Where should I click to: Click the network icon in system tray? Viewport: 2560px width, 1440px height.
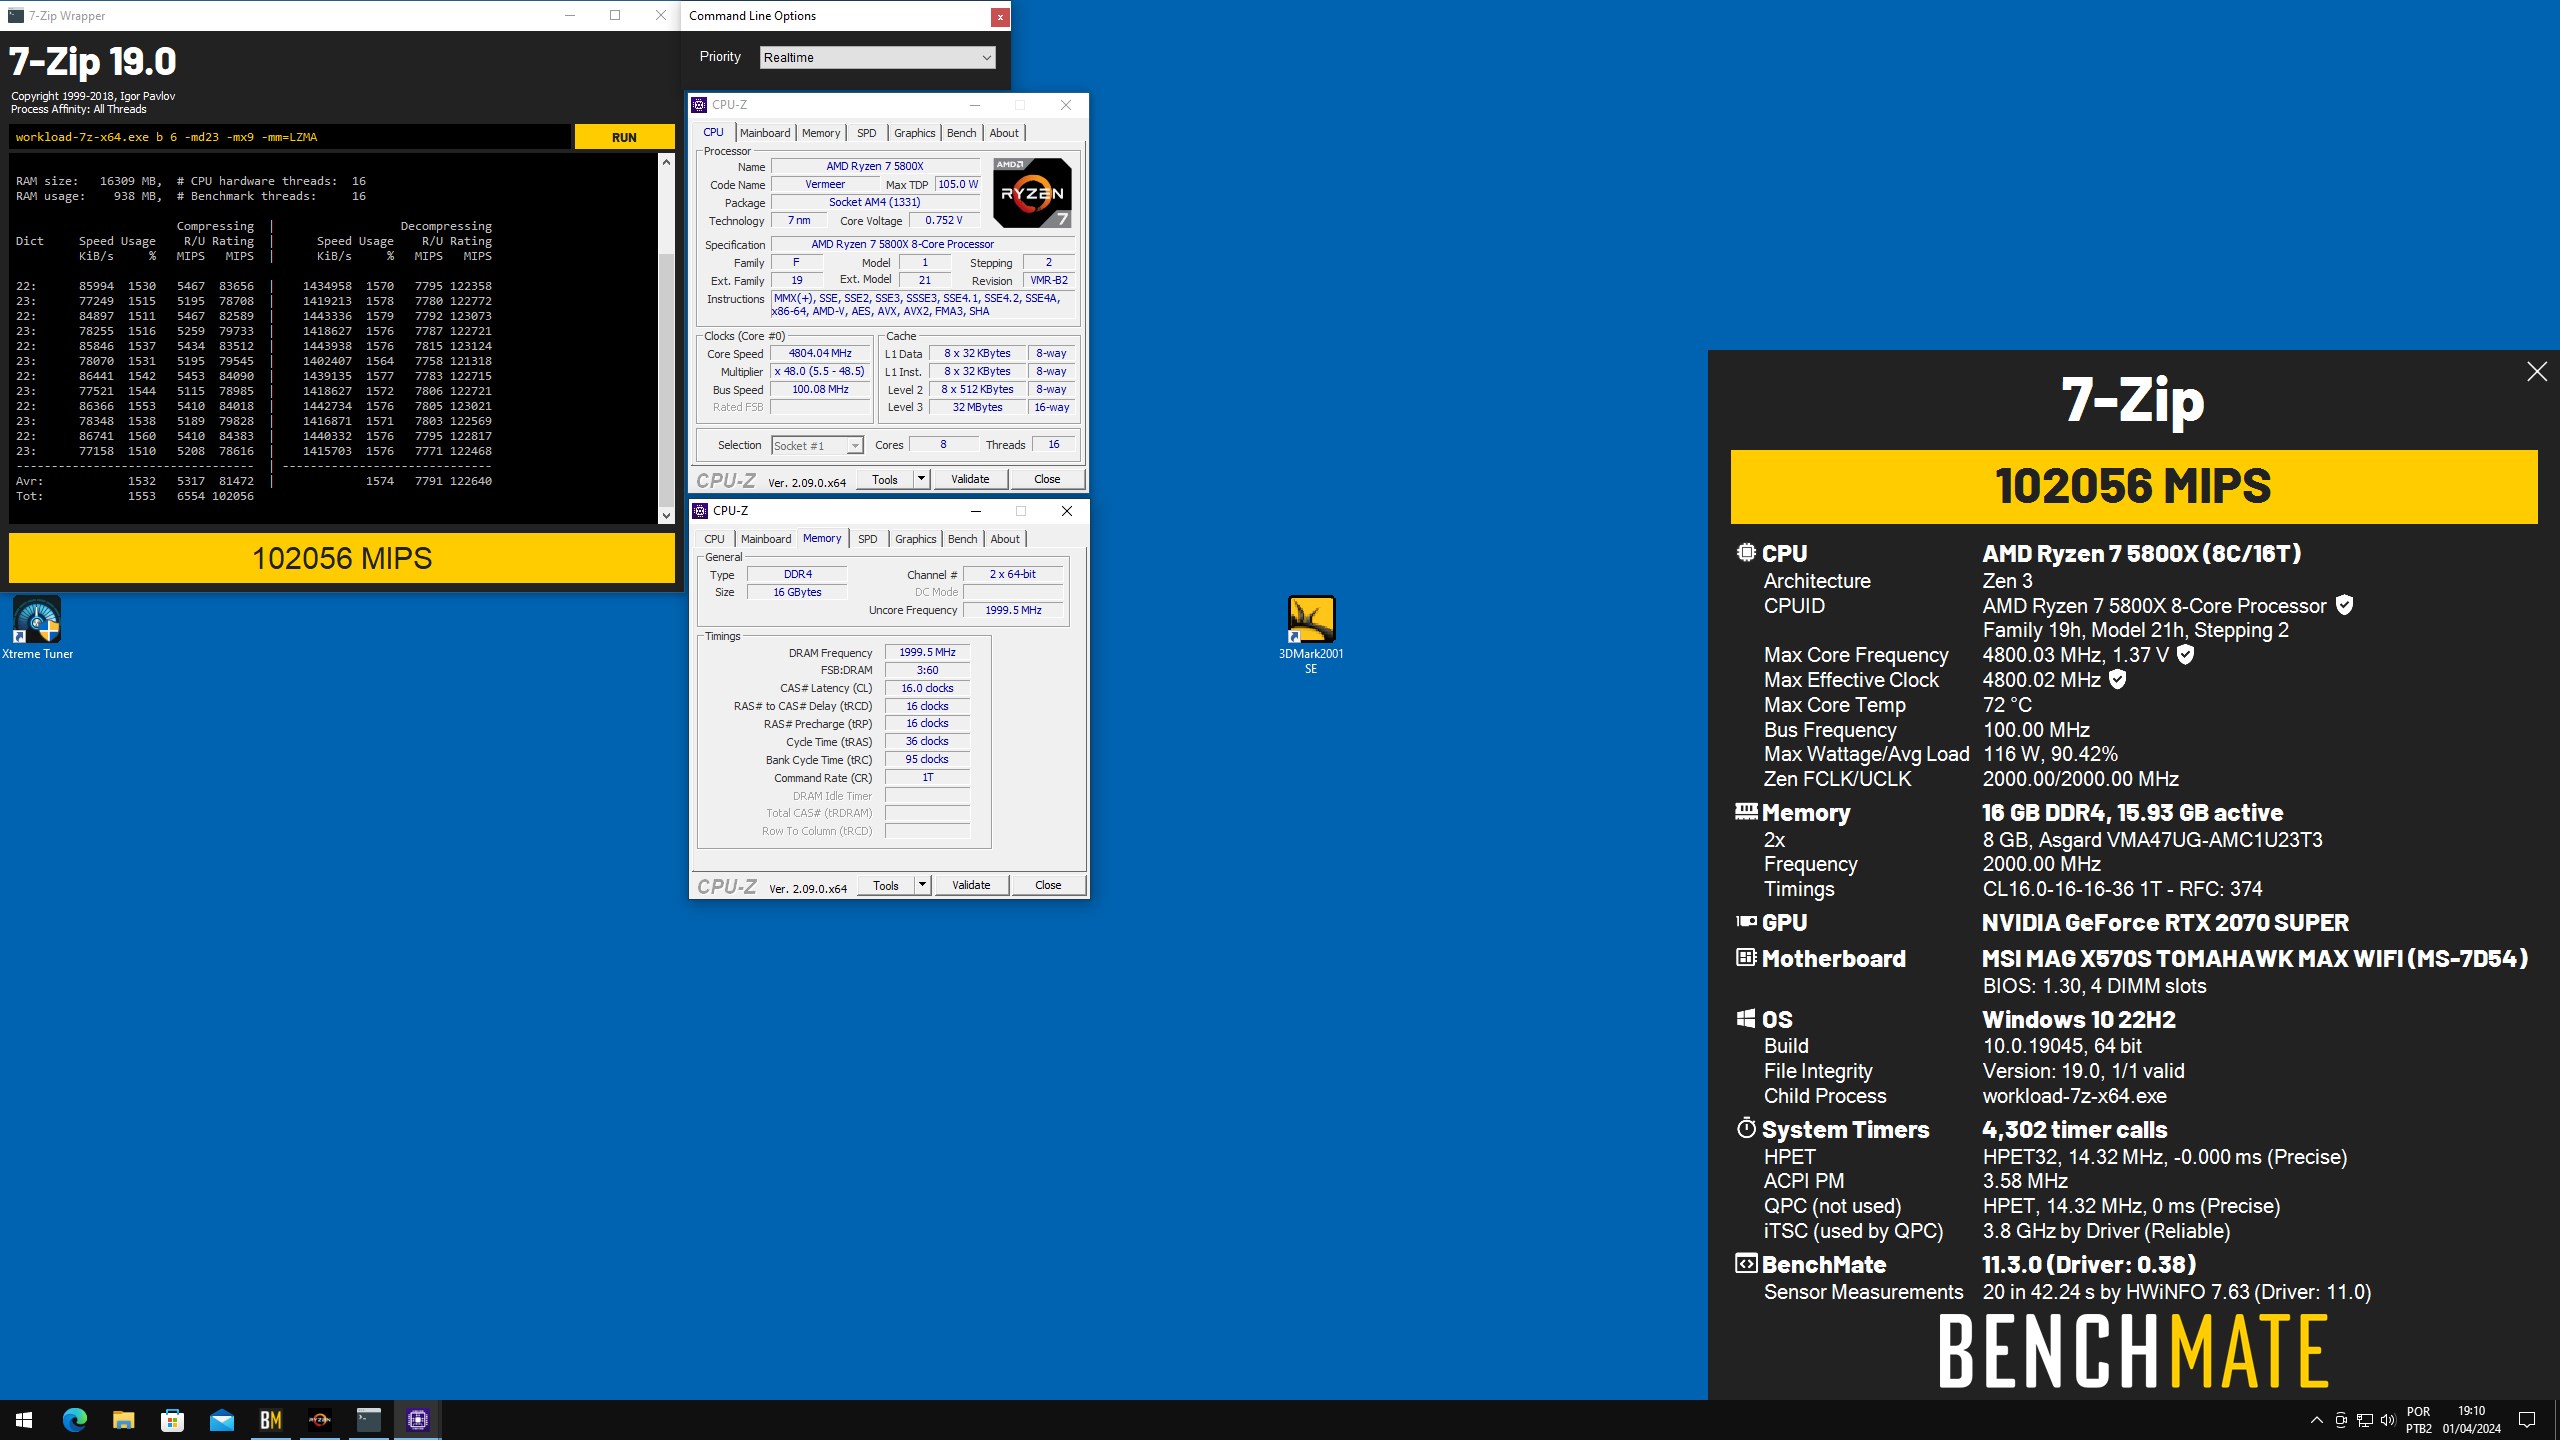(x=2365, y=1420)
